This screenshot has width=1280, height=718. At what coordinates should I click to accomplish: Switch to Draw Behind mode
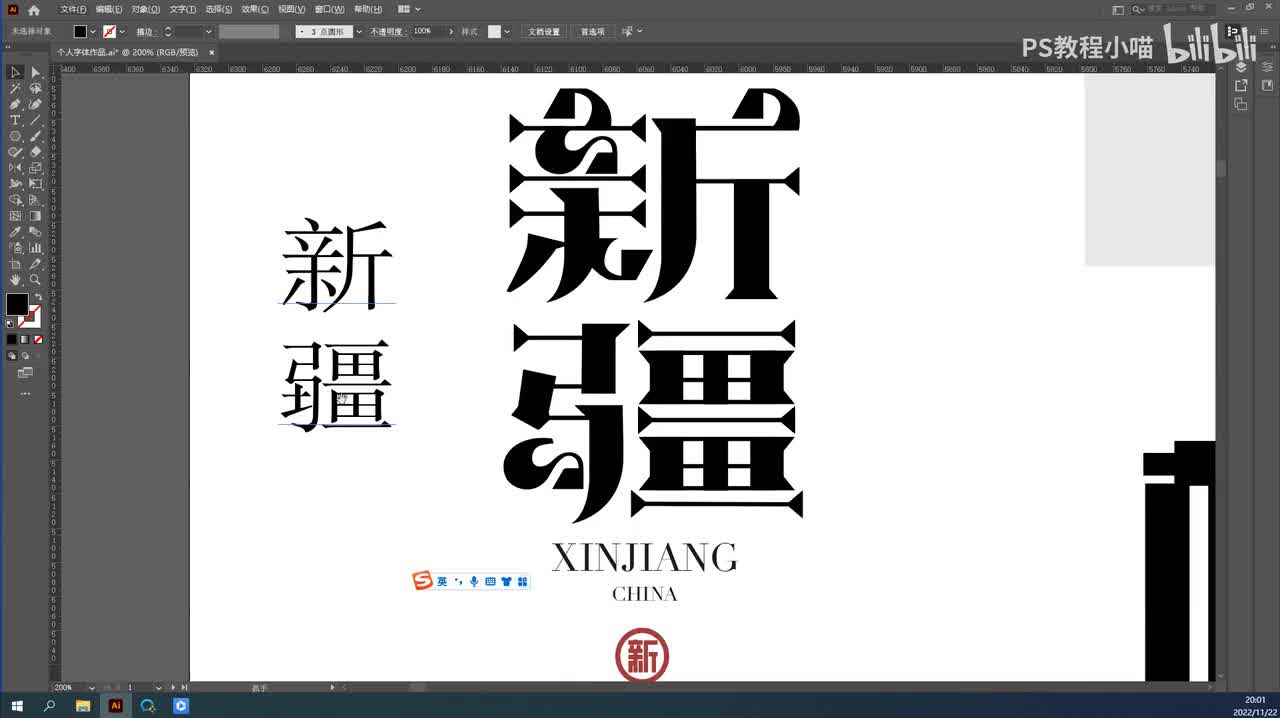(x=25, y=355)
